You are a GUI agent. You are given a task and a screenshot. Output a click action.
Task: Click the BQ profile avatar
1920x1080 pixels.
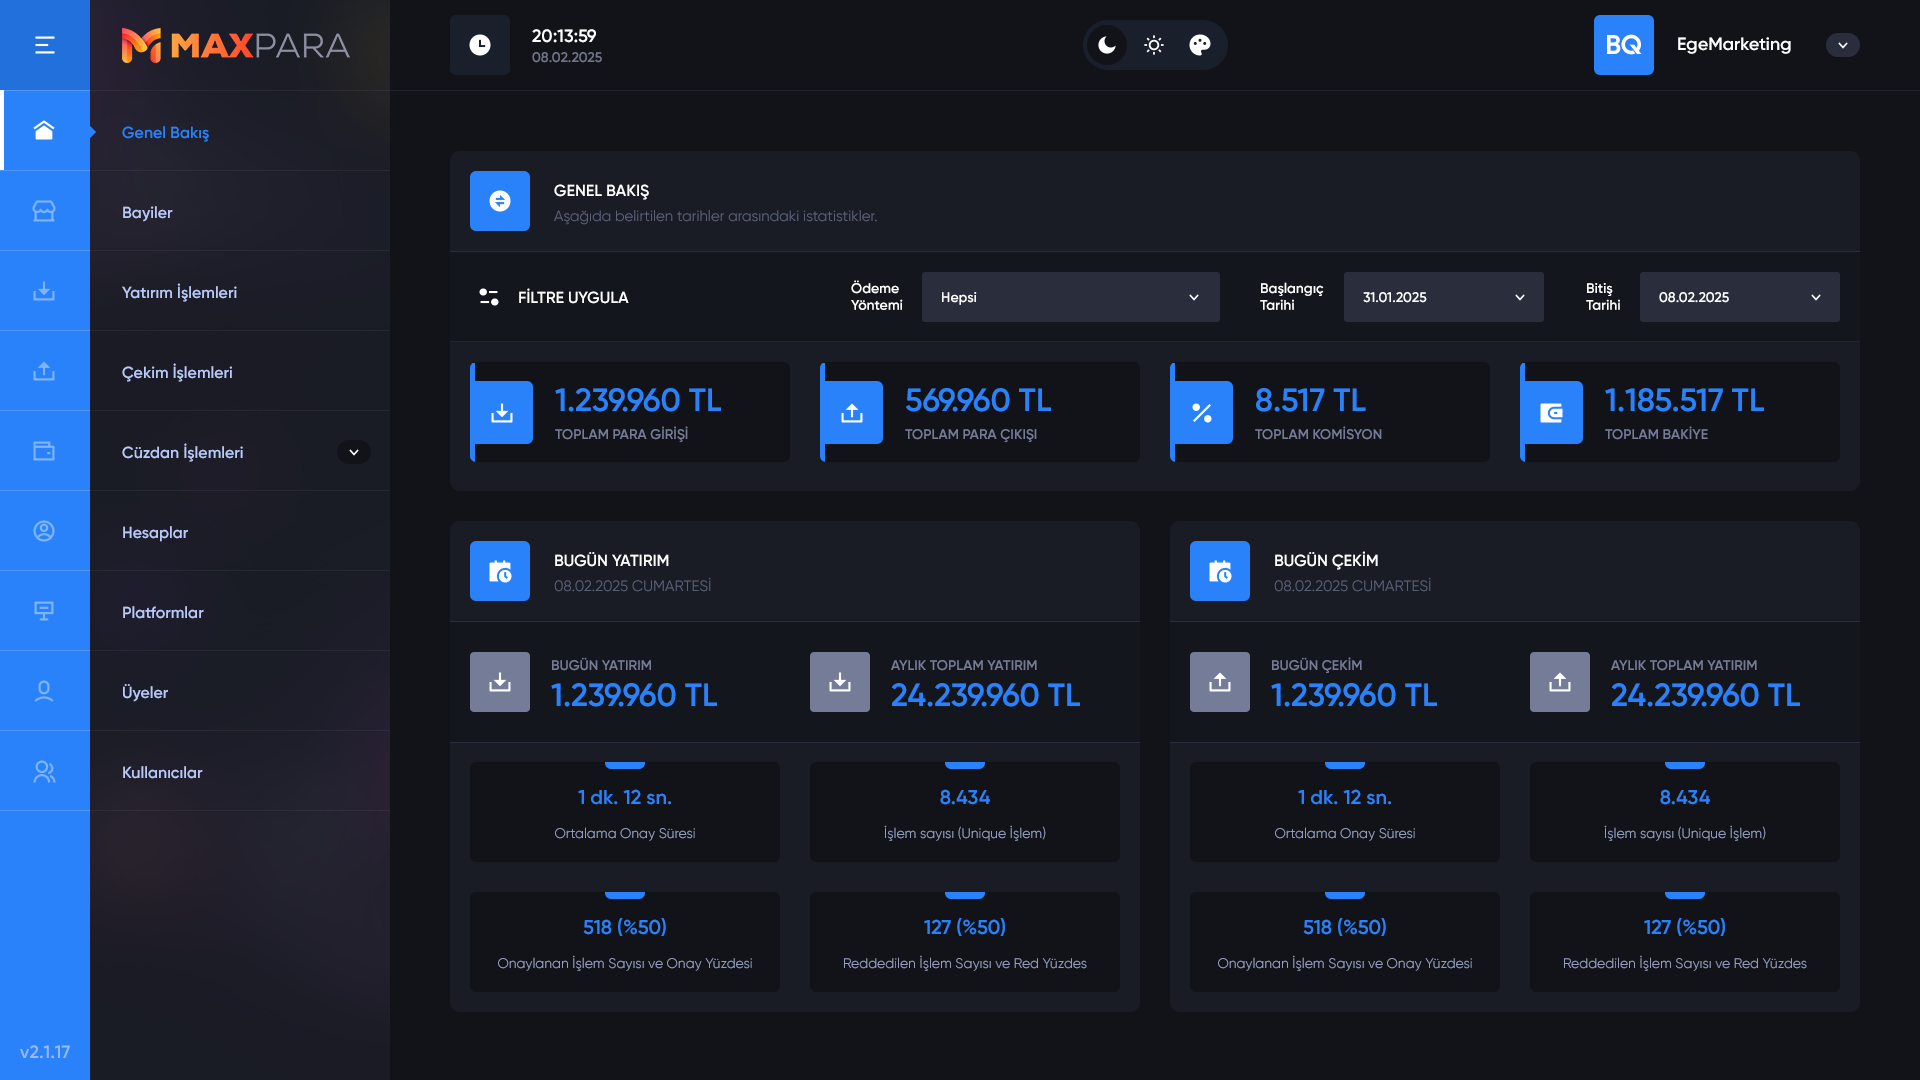(1623, 45)
